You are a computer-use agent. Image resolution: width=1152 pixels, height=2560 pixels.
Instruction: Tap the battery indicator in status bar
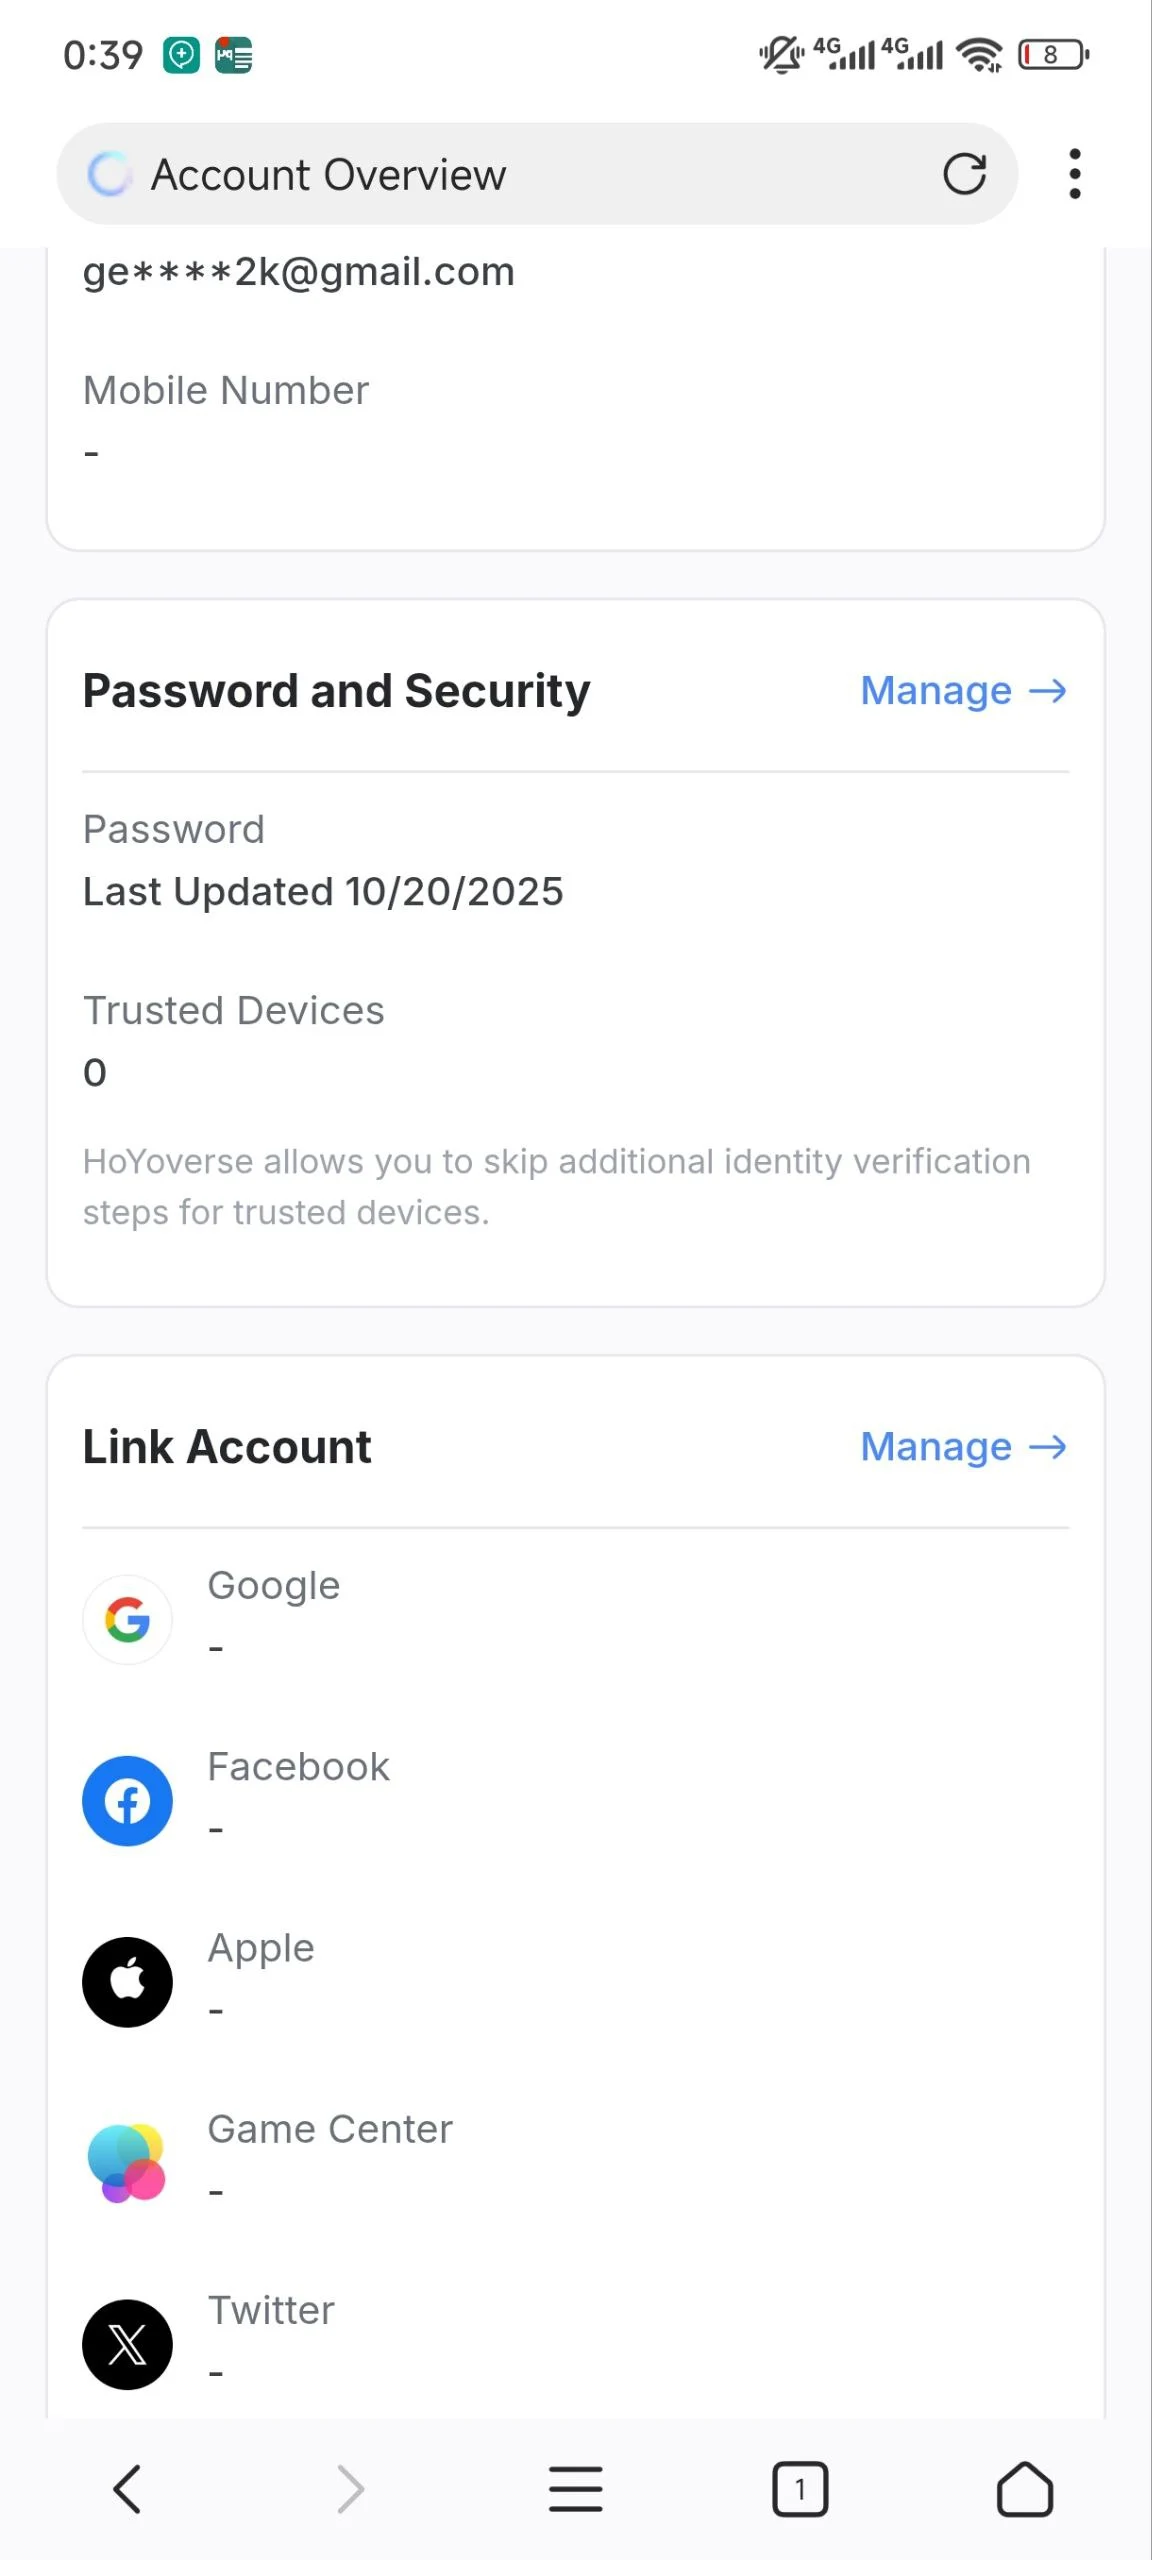coord(1052,55)
